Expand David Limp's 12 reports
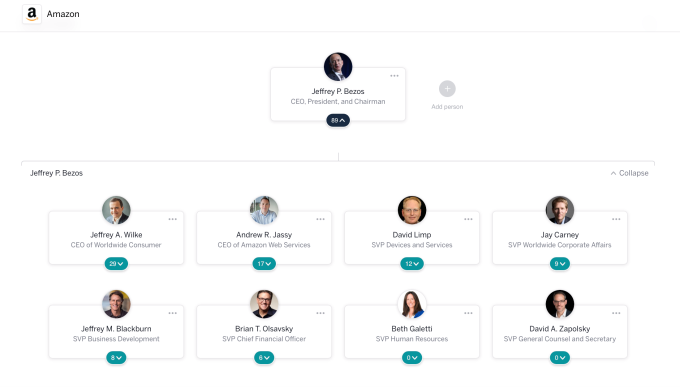The image size is (680, 387). (x=412, y=264)
